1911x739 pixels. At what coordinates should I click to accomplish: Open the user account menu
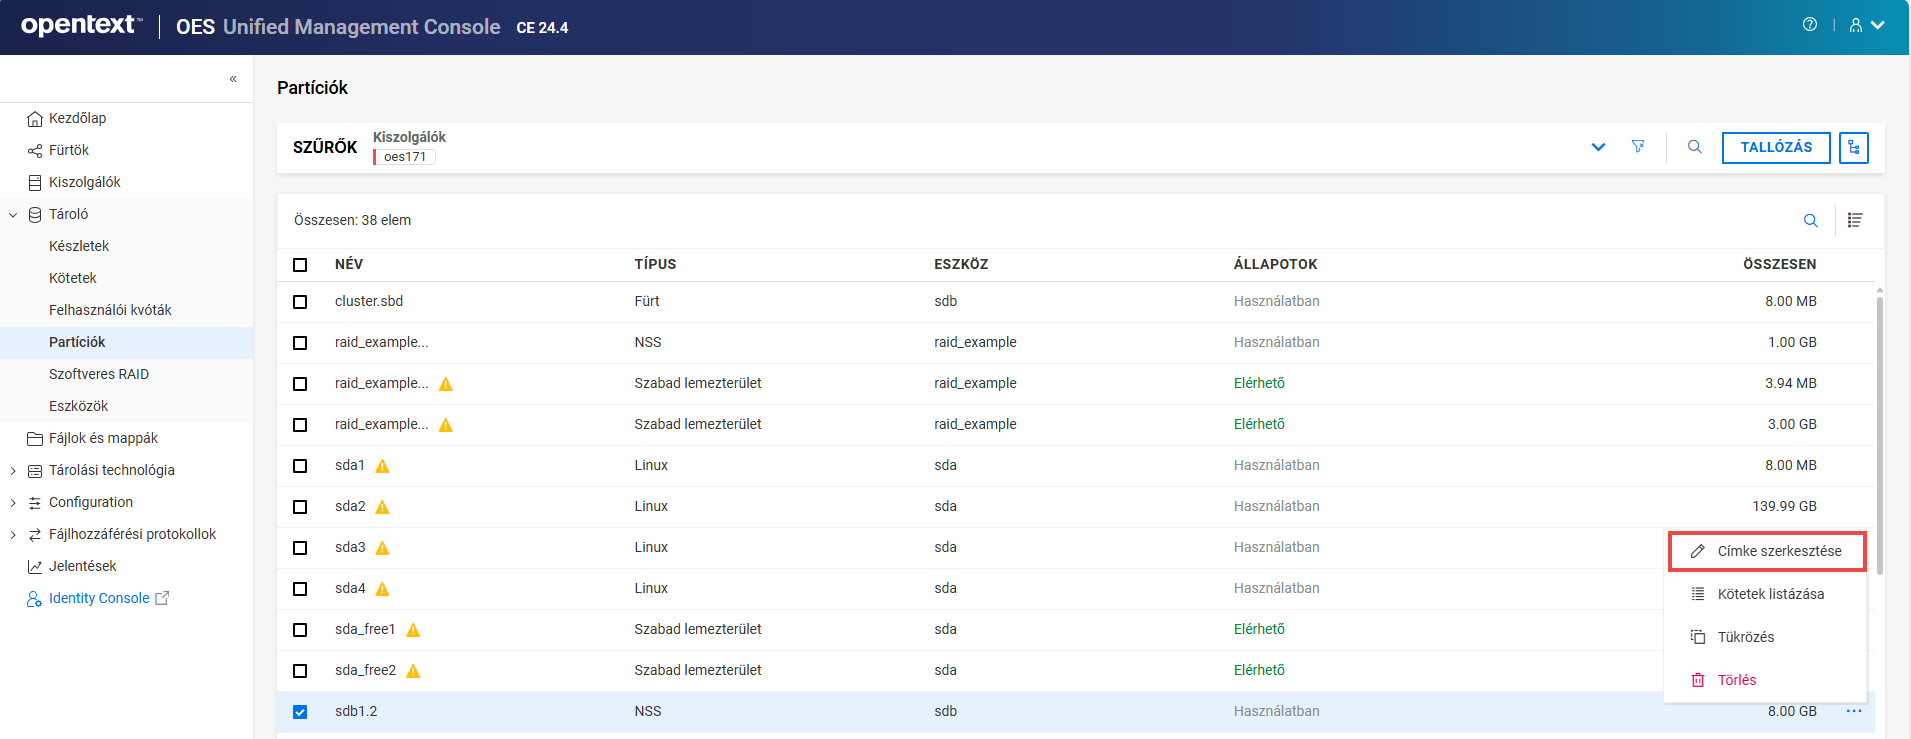1866,26
